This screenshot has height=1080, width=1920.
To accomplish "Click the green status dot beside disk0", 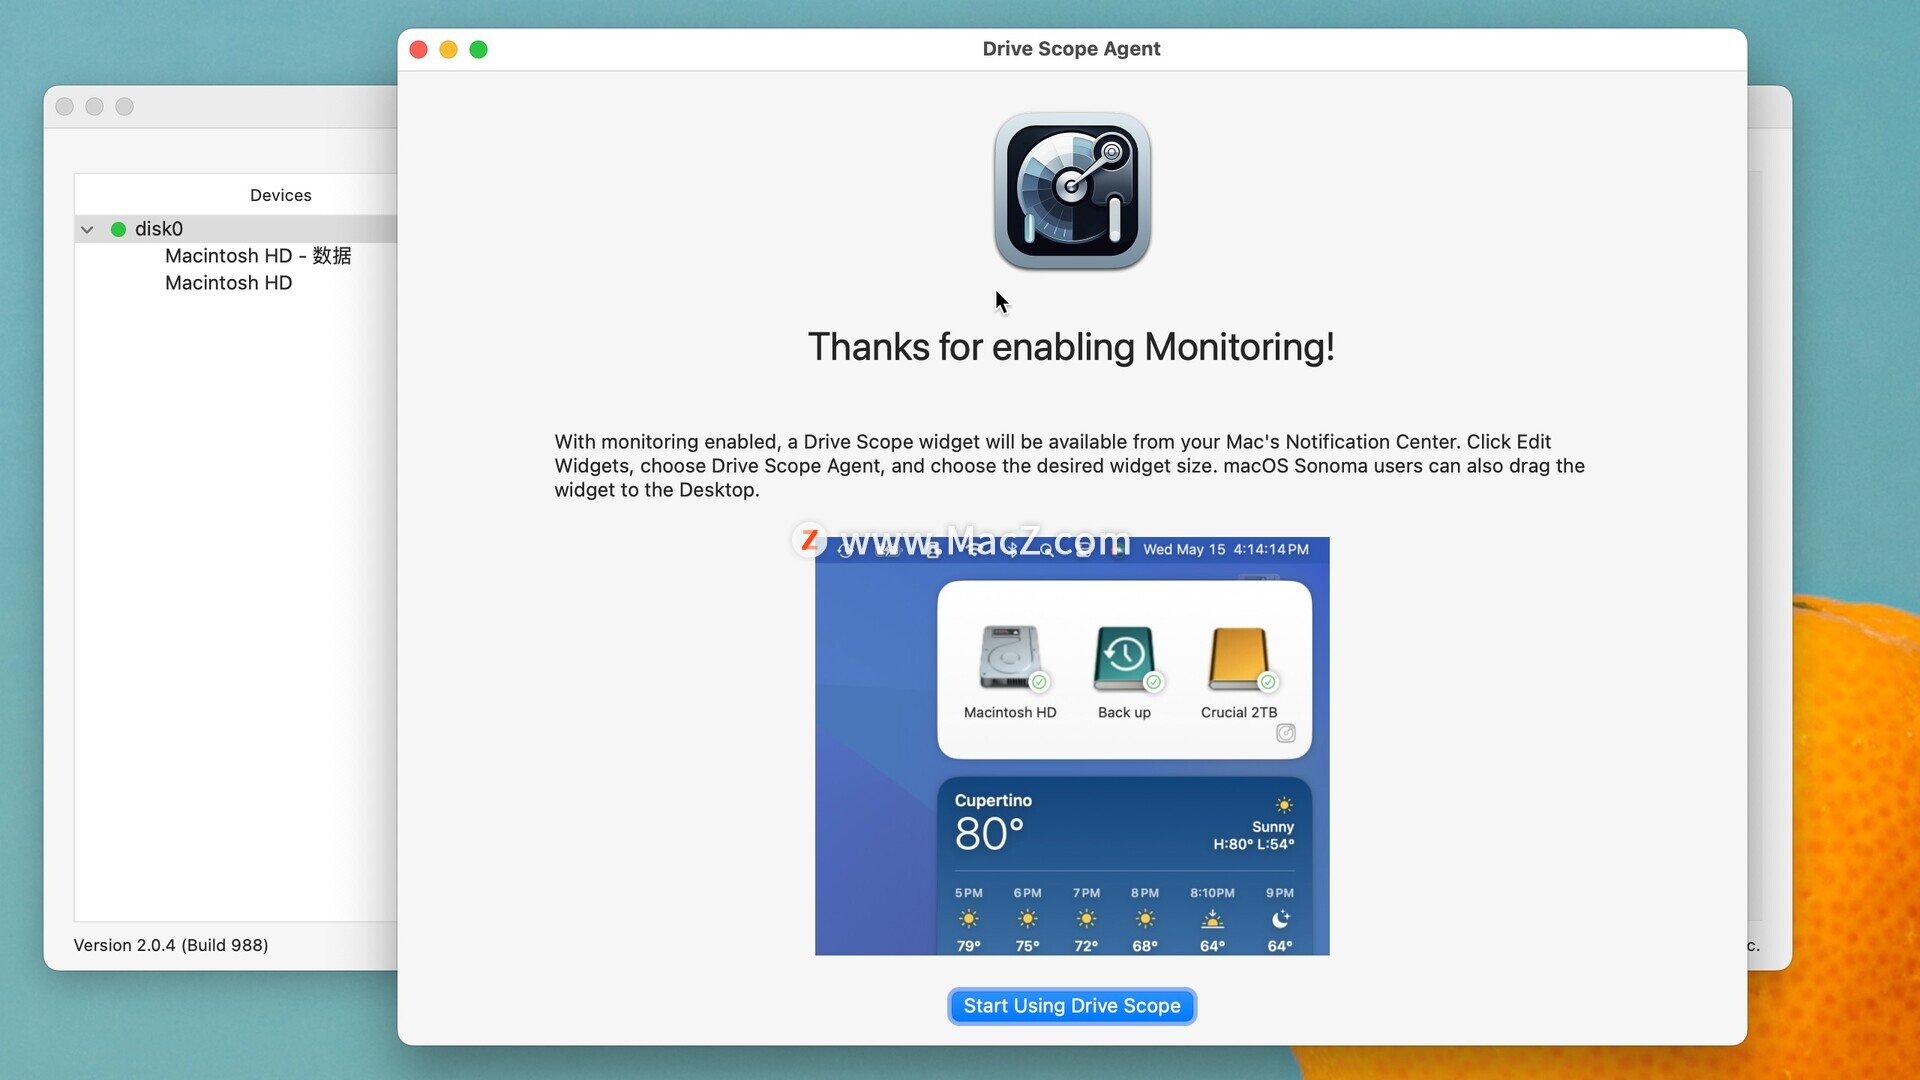I will click(118, 229).
